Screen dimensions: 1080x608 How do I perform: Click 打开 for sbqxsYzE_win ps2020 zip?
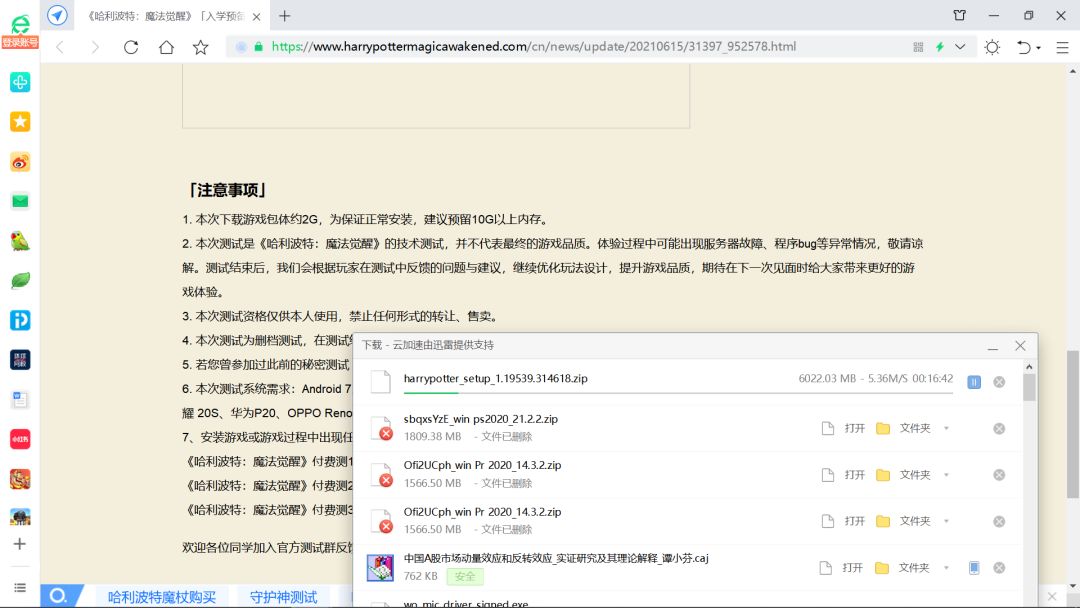[x=844, y=428]
